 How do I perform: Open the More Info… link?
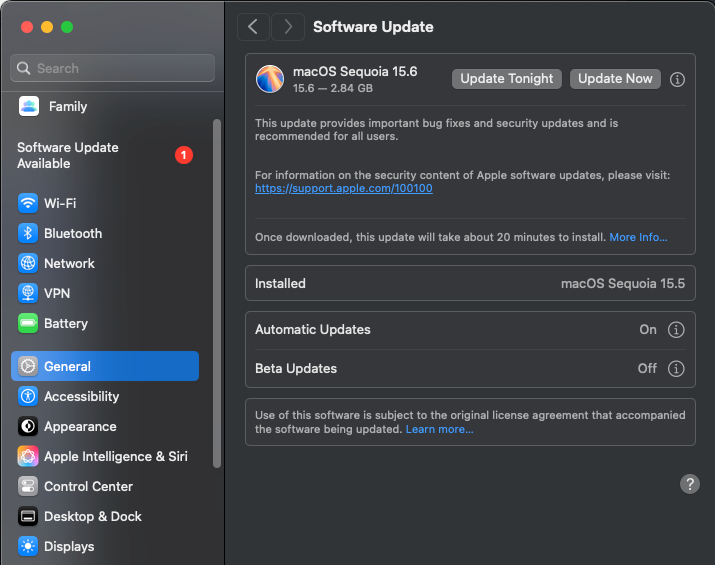[x=638, y=237]
